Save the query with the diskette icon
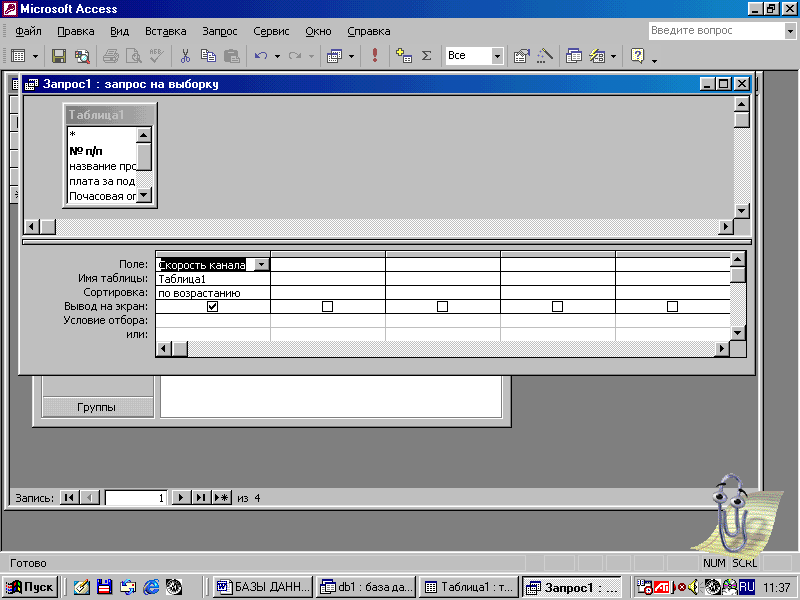 click(59, 56)
